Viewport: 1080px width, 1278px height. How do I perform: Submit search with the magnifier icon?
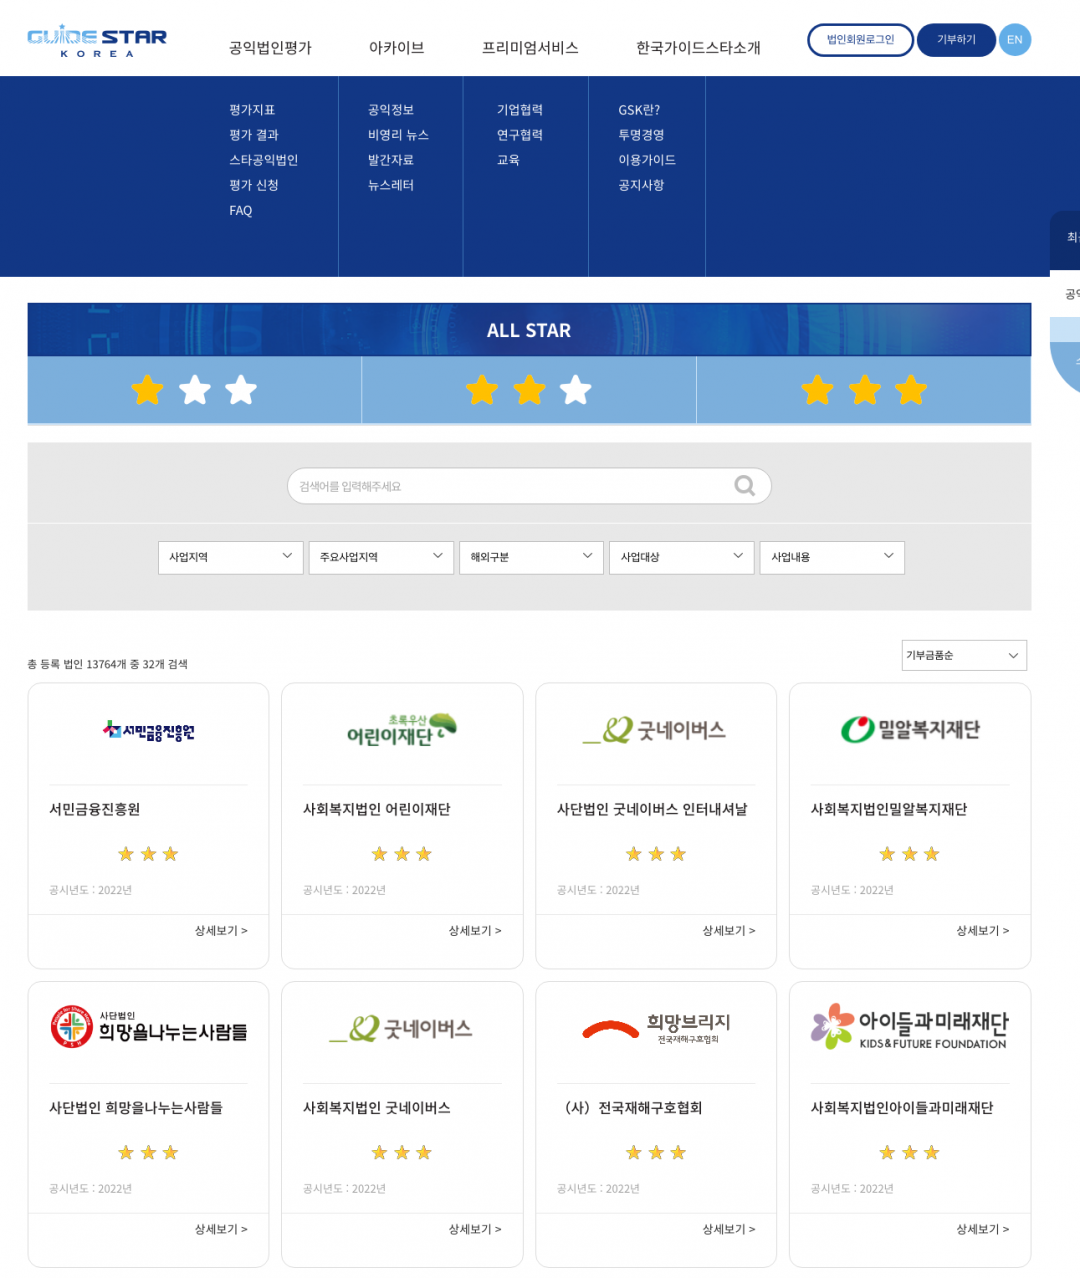tap(745, 486)
